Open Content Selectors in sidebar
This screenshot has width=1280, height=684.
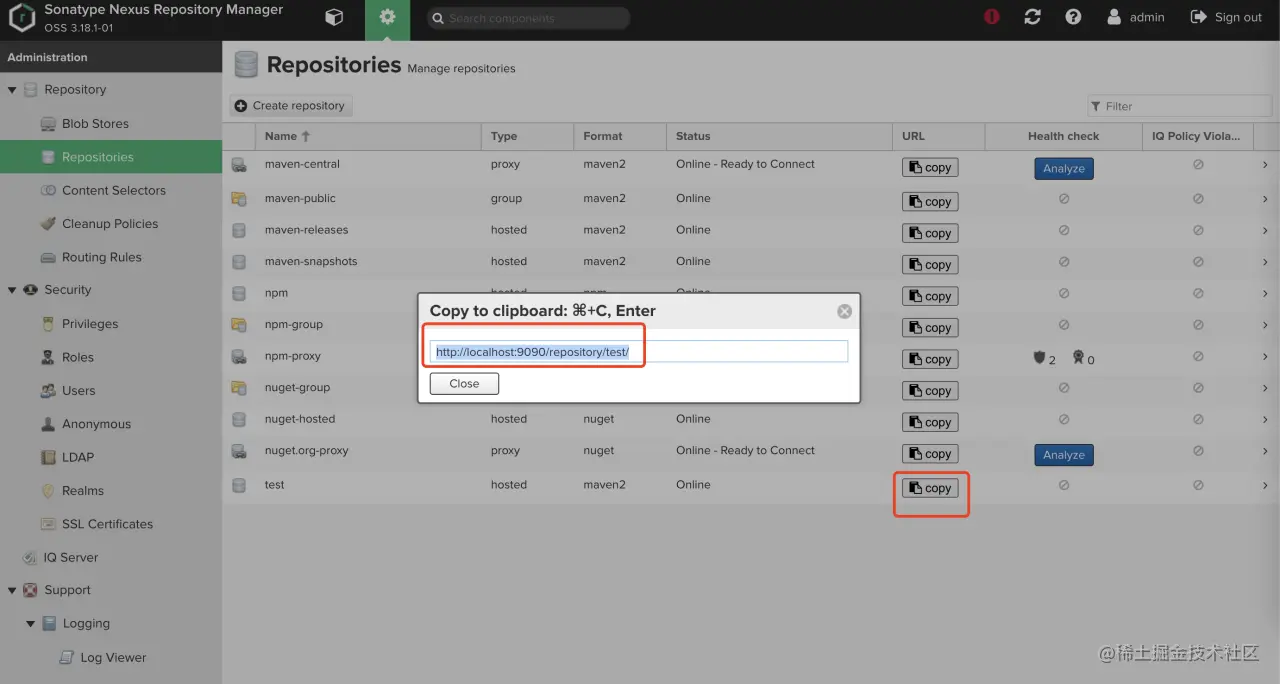tap(113, 191)
